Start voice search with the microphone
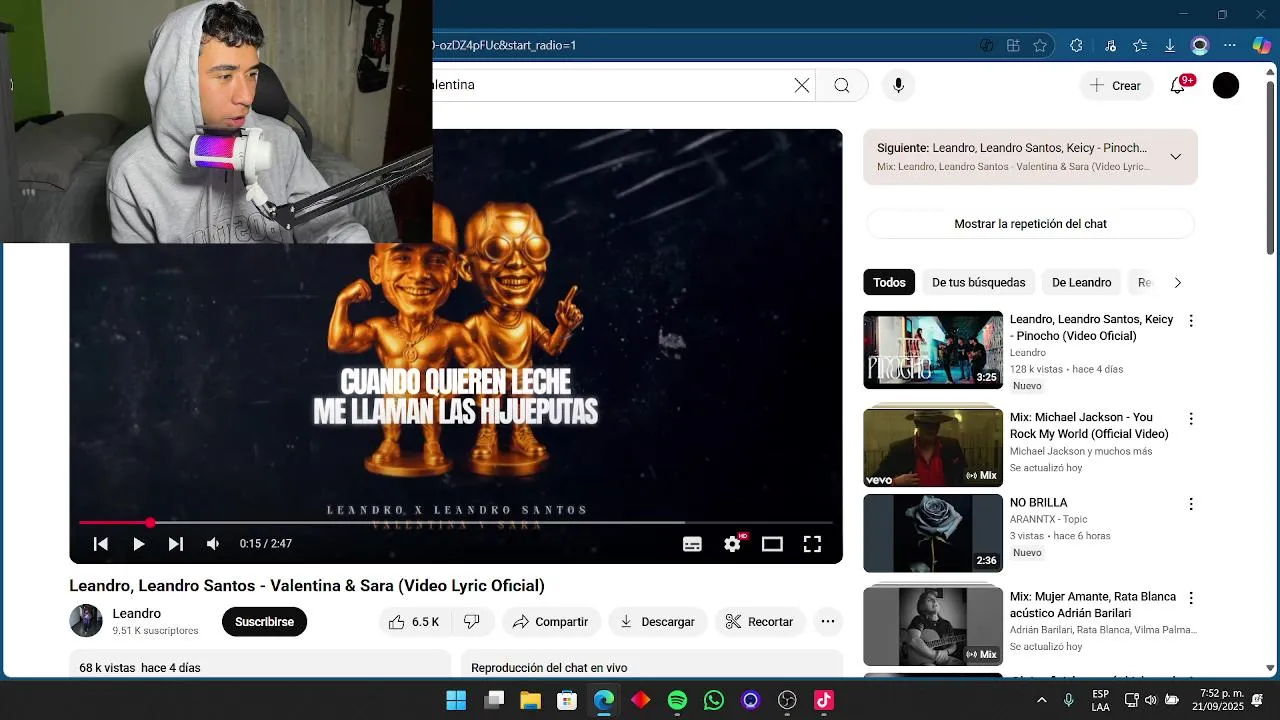1280x720 pixels. [x=898, y=85]
